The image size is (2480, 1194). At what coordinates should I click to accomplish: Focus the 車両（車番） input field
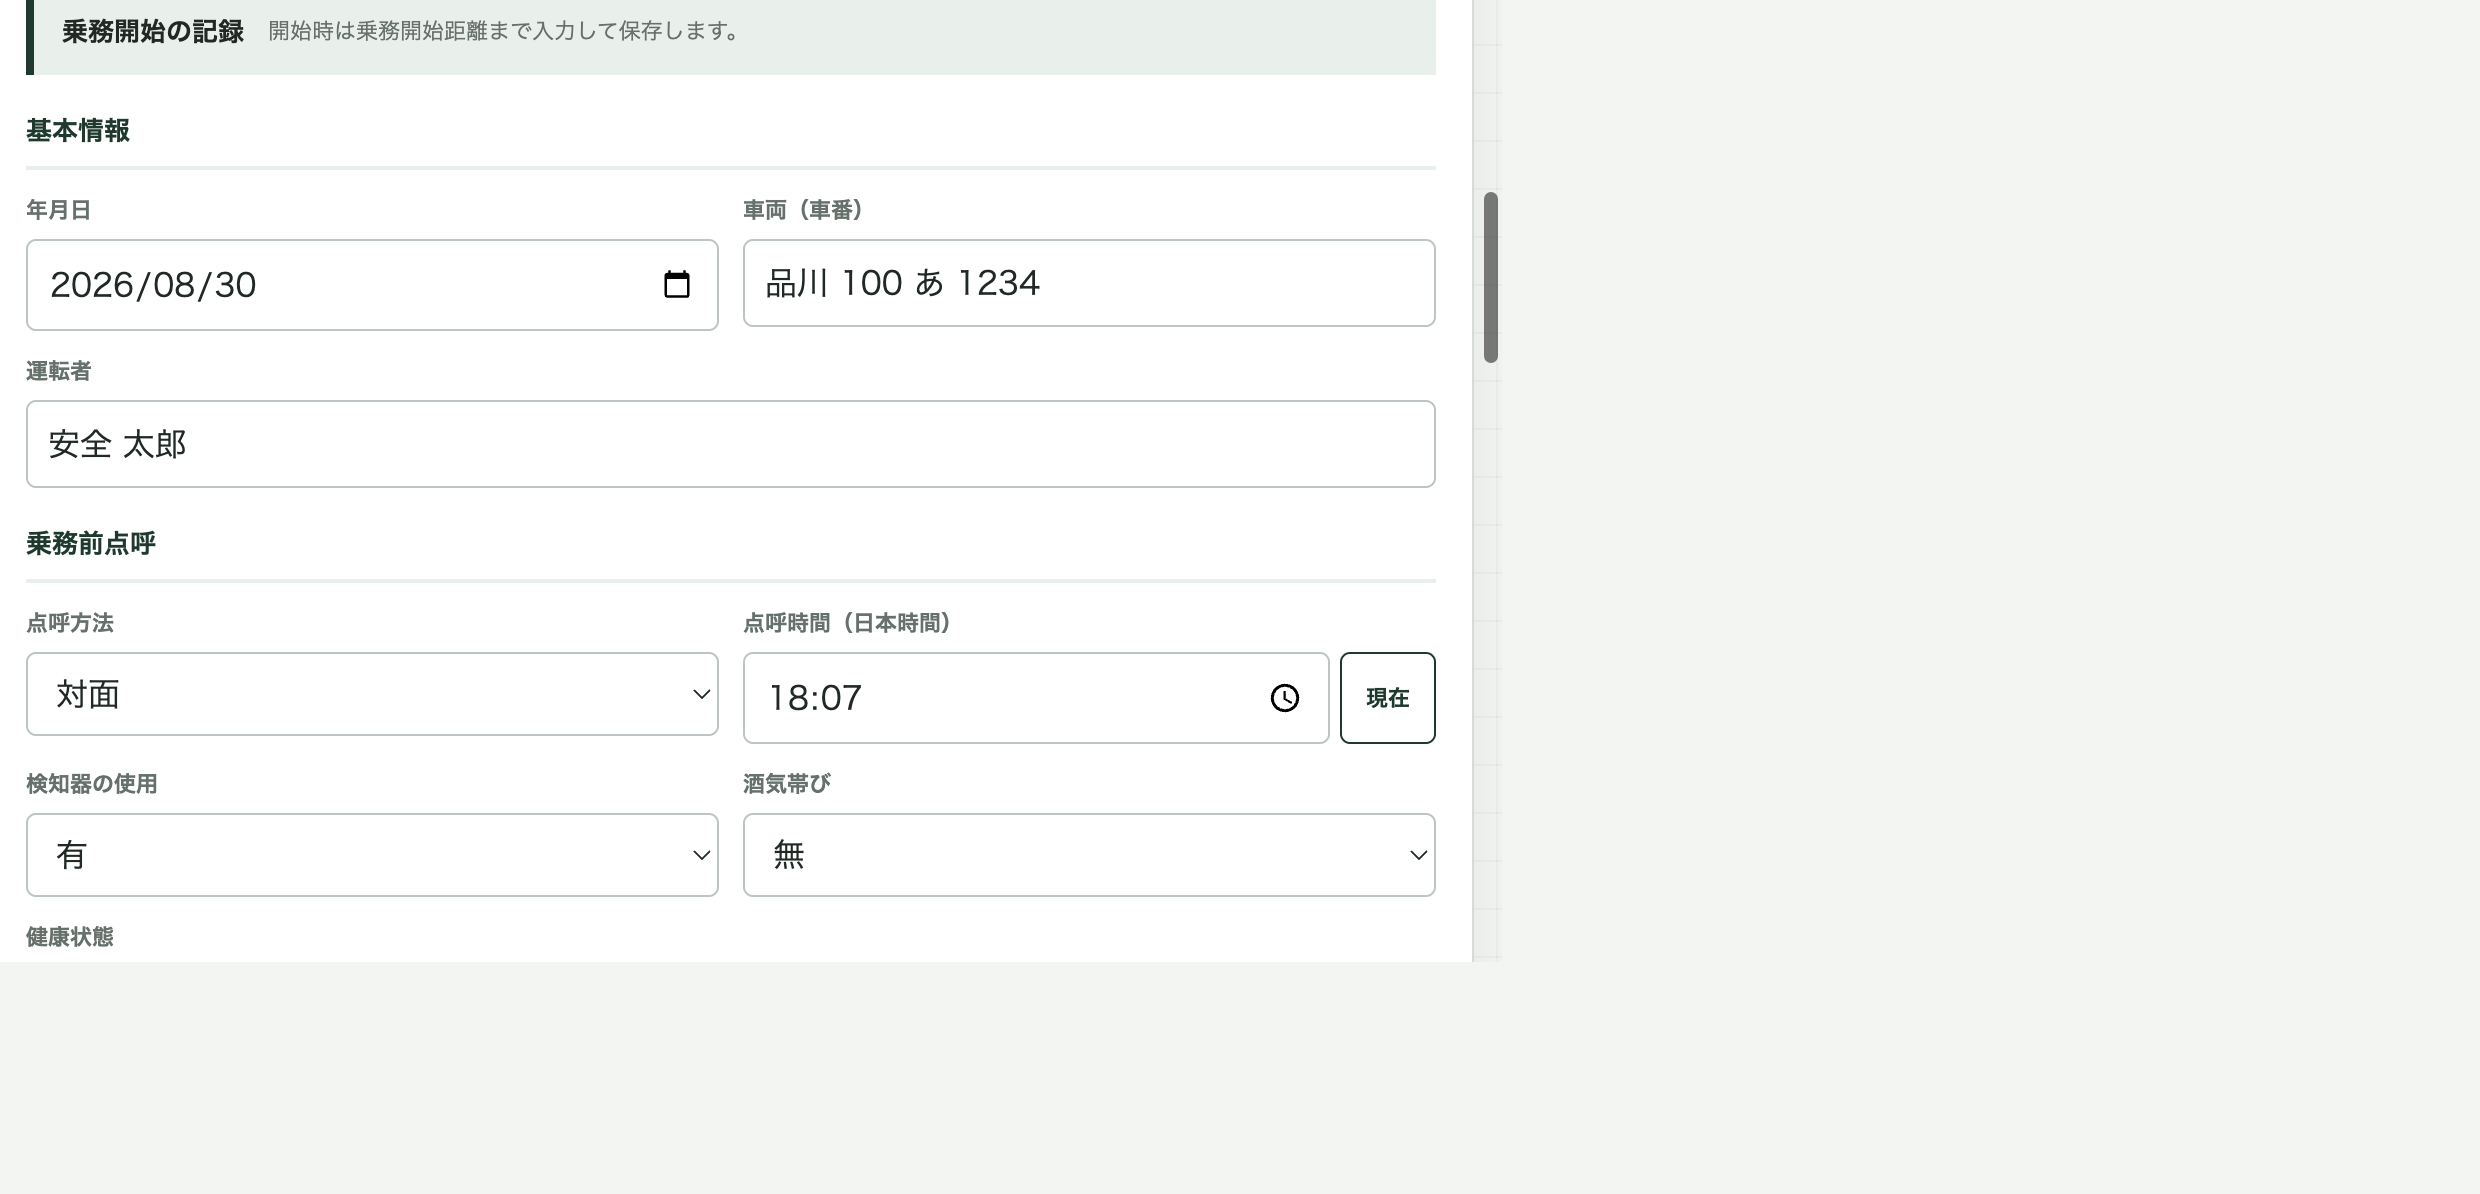(1089, 283)
